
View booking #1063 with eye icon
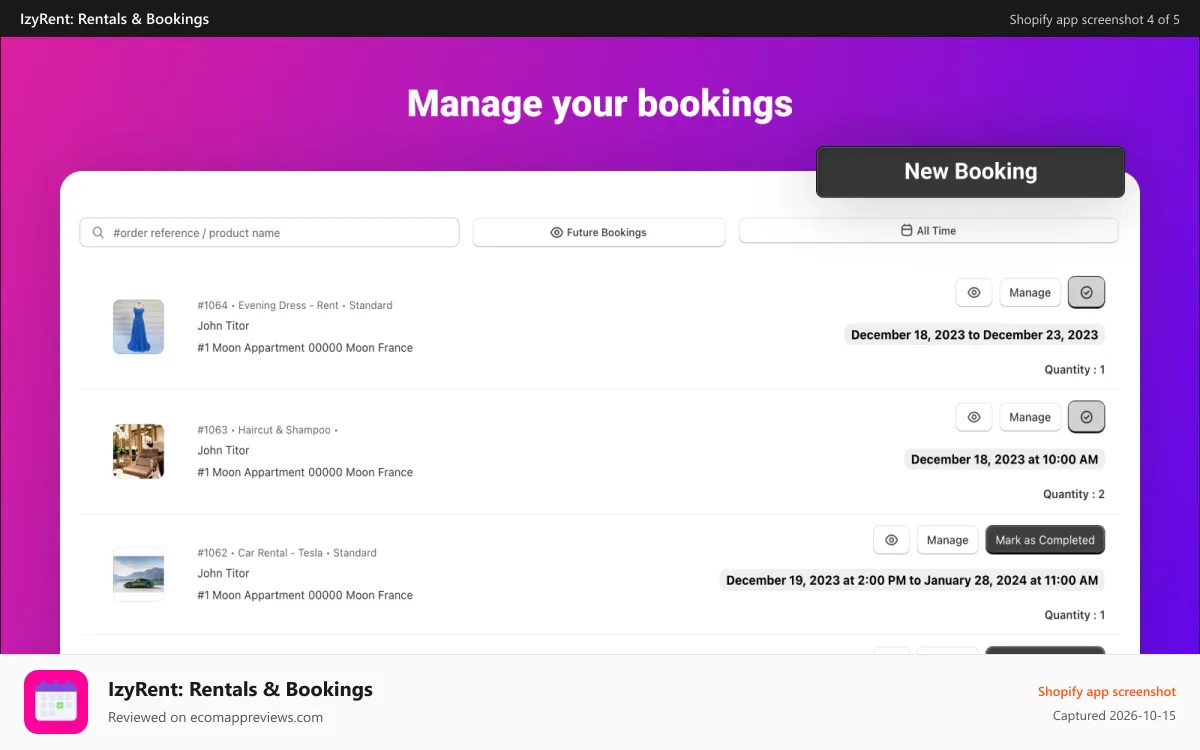click(x=974, y=417)
